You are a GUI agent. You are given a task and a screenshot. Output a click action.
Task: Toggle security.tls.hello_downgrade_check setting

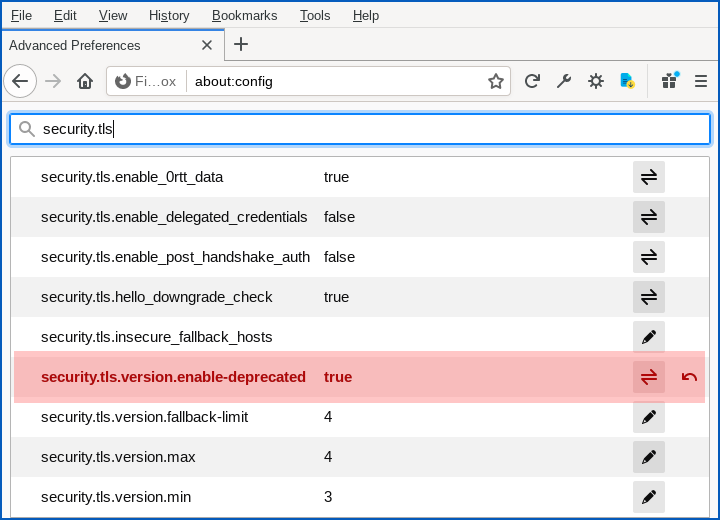648,297
